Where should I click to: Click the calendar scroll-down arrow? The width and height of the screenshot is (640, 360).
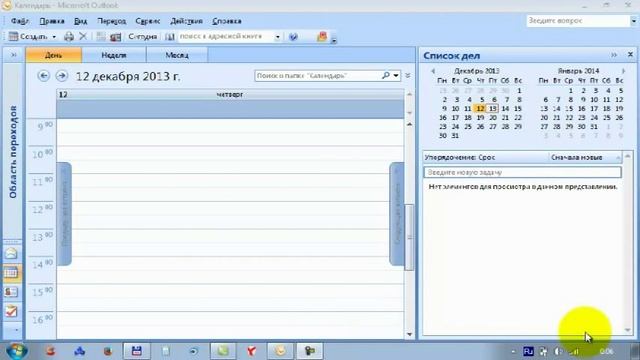coord(409,334)
